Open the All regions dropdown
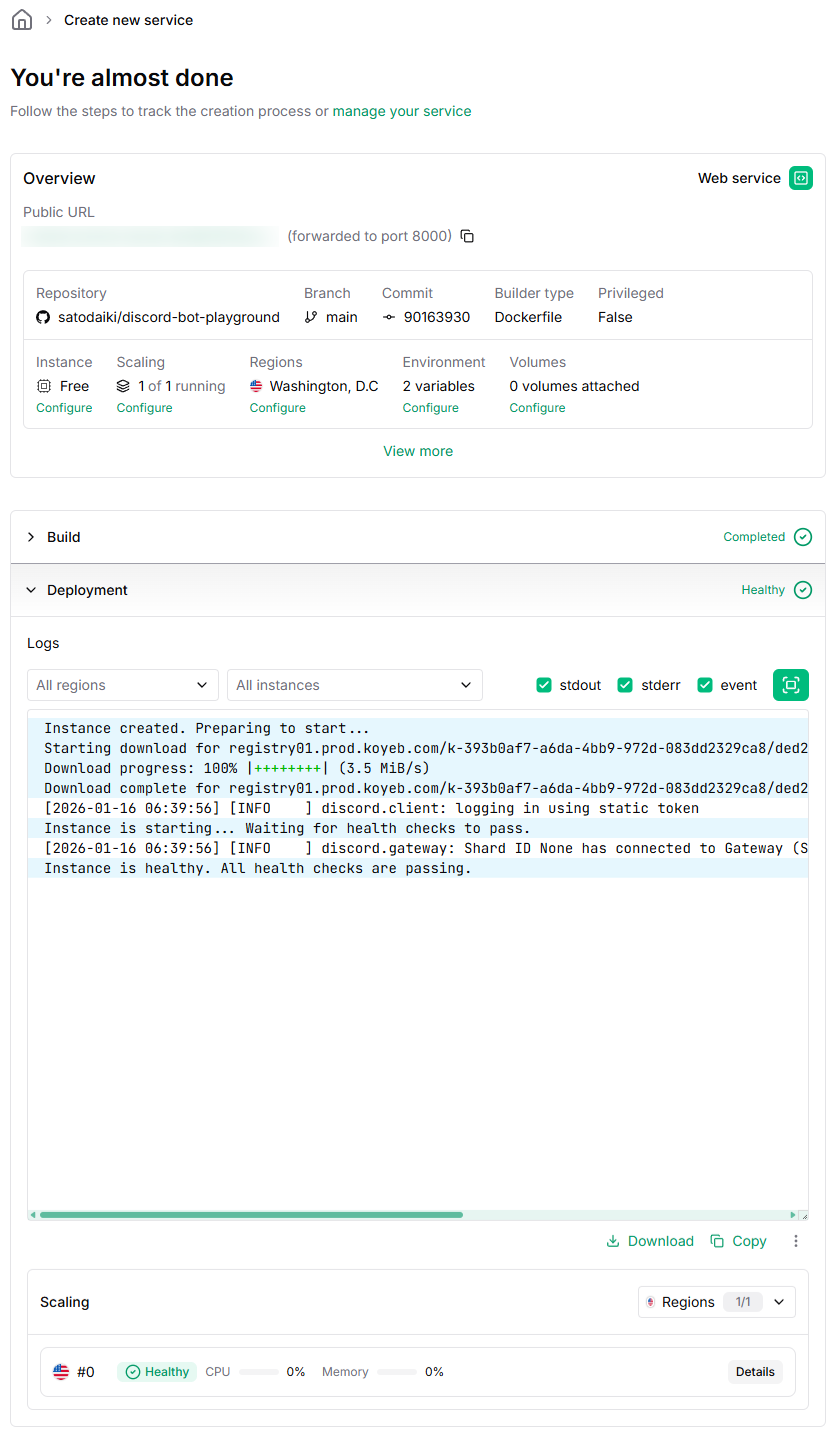 pos(122,685)
